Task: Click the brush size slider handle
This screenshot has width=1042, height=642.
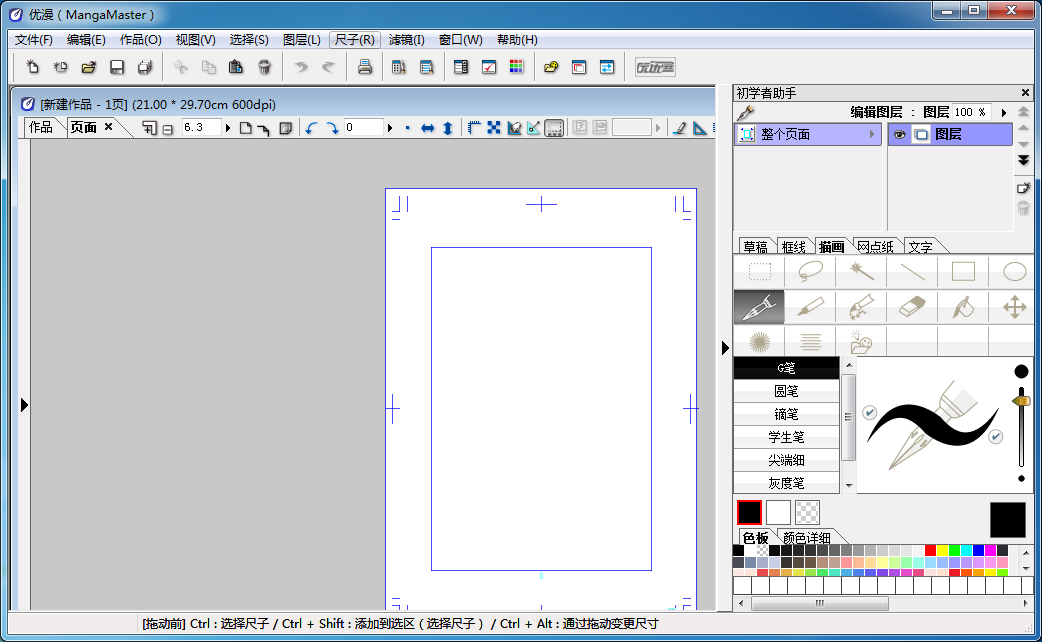Action: 1022,401
